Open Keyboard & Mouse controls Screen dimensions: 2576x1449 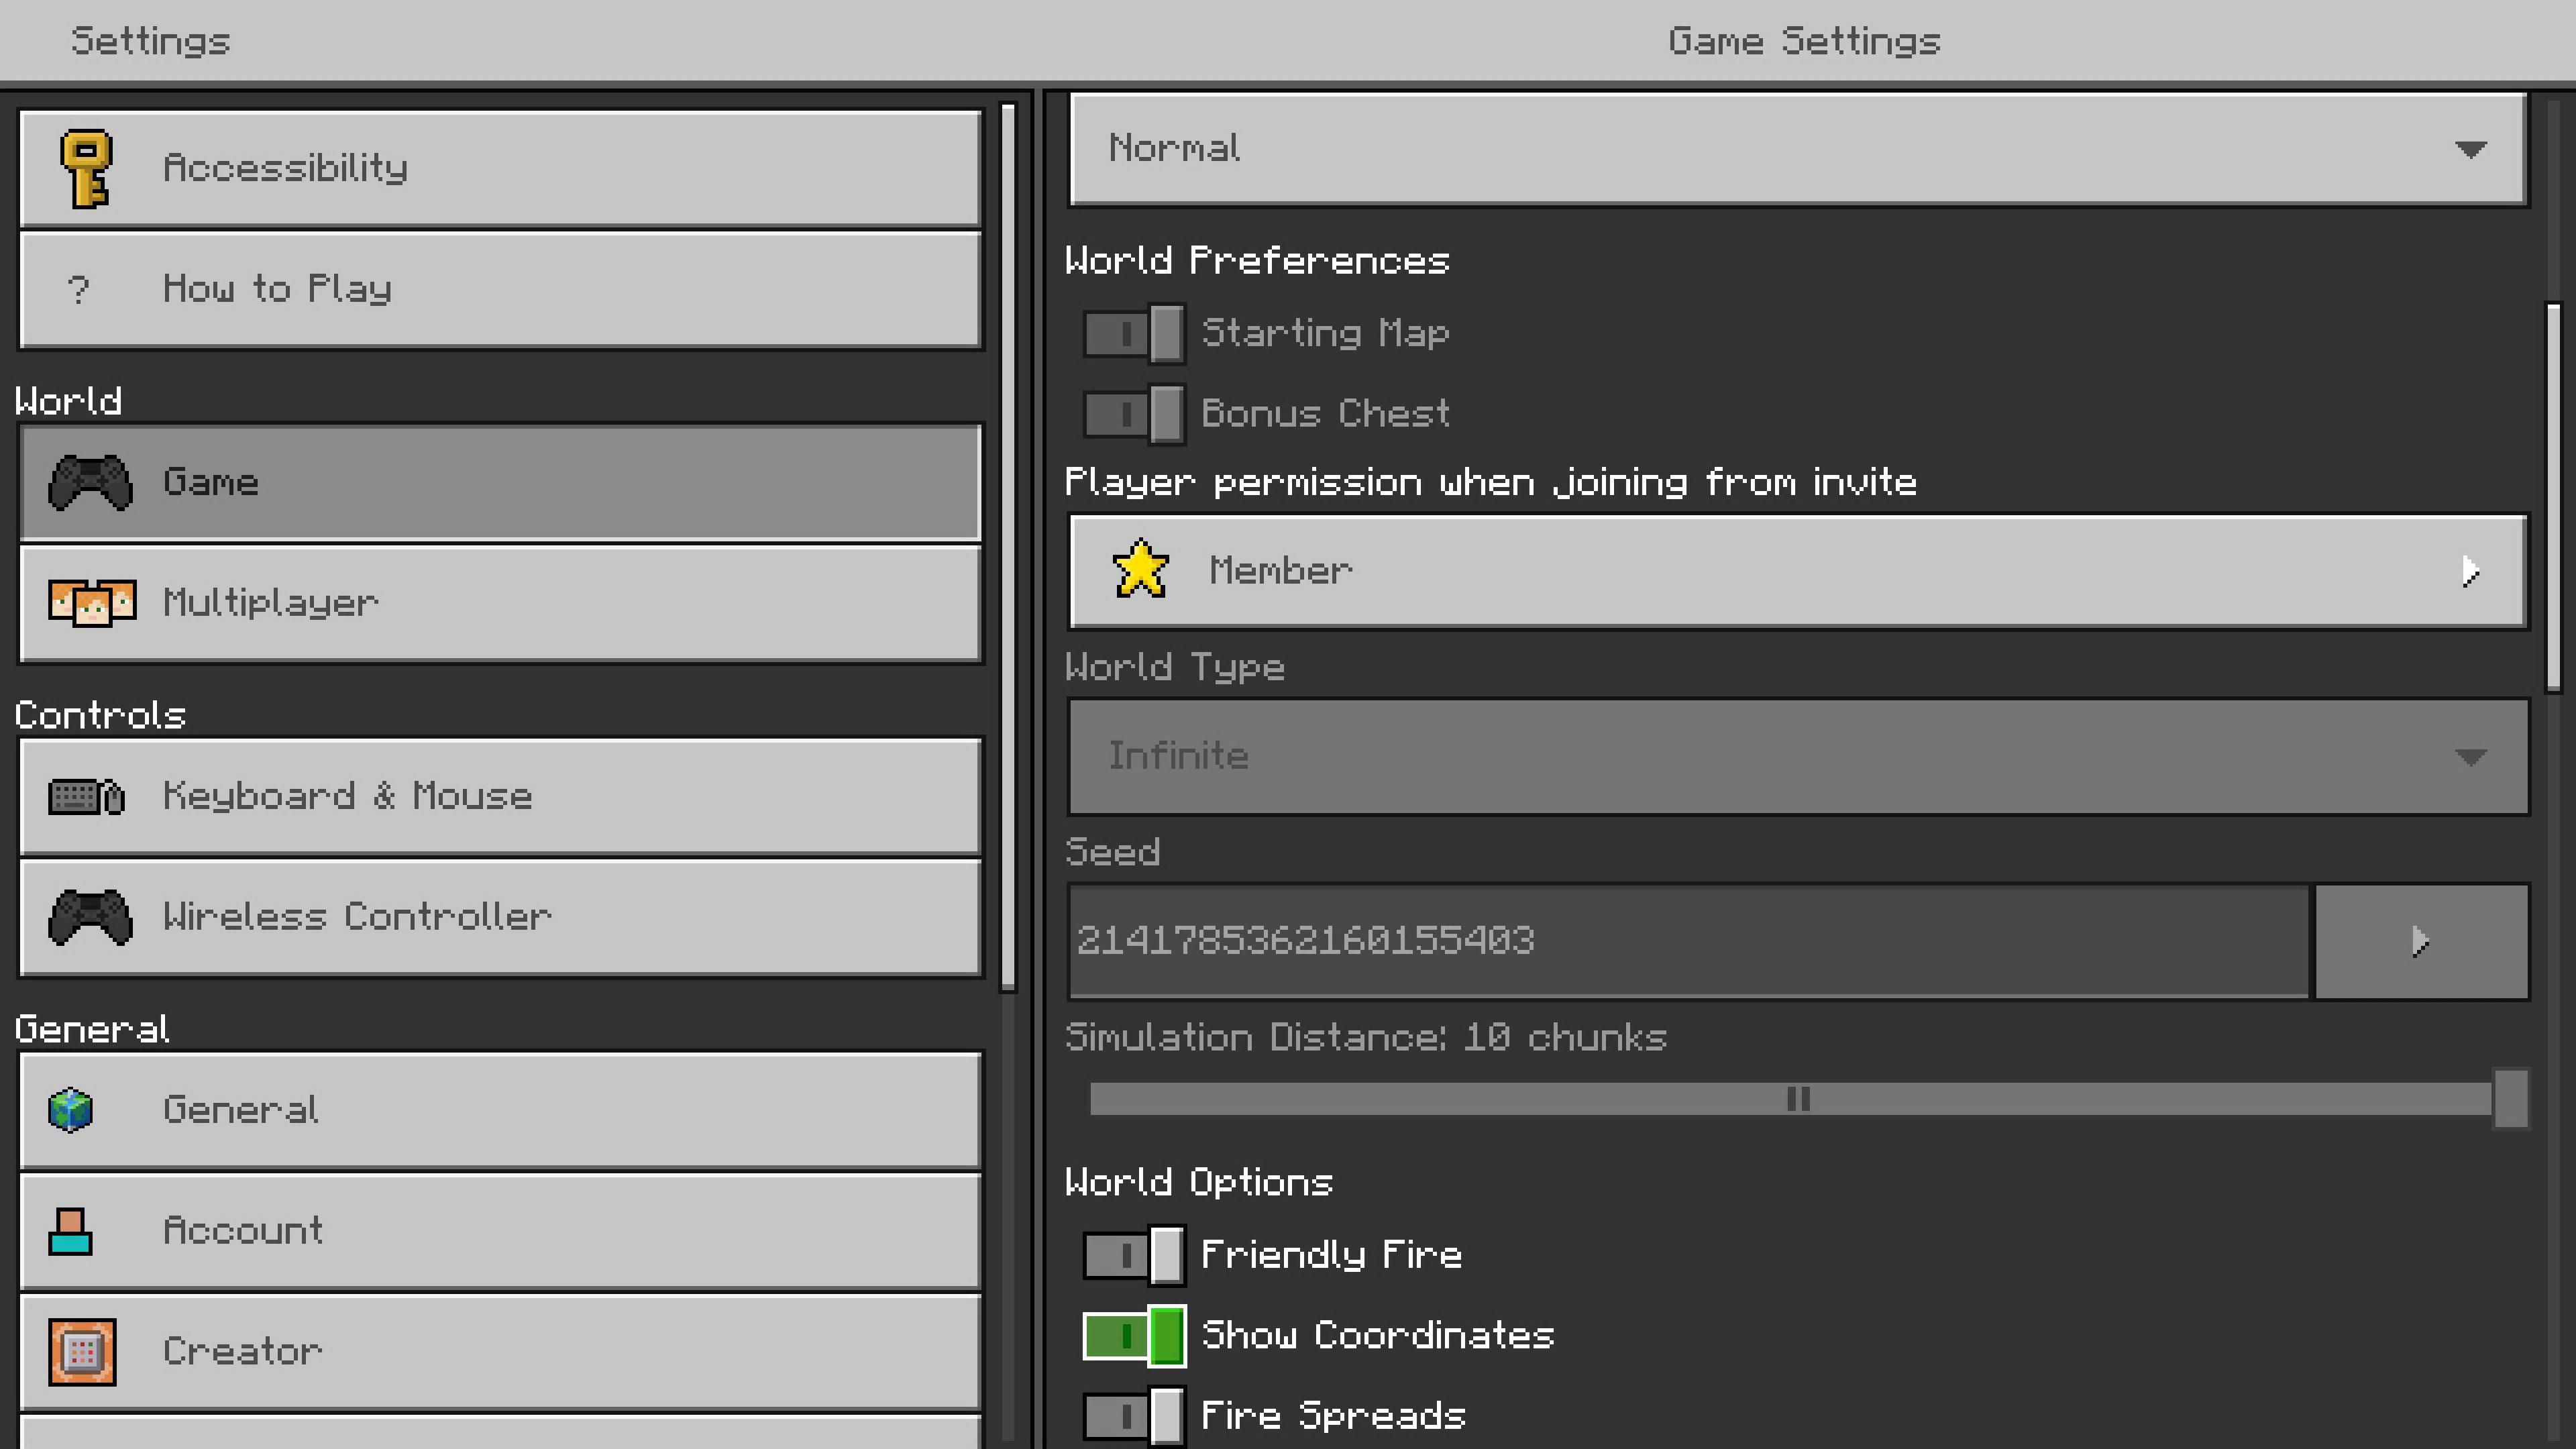(500, 797)
